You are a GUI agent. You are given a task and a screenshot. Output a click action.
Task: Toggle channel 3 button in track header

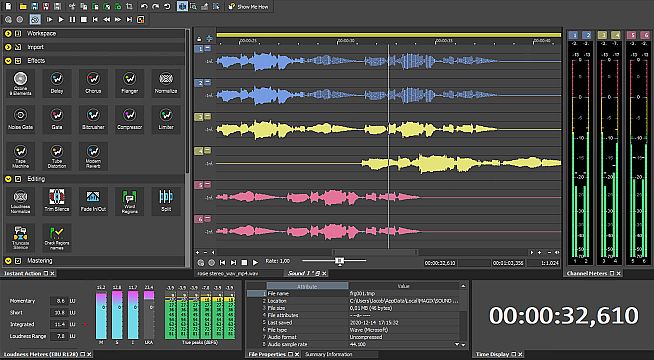(x=200, y=117)
